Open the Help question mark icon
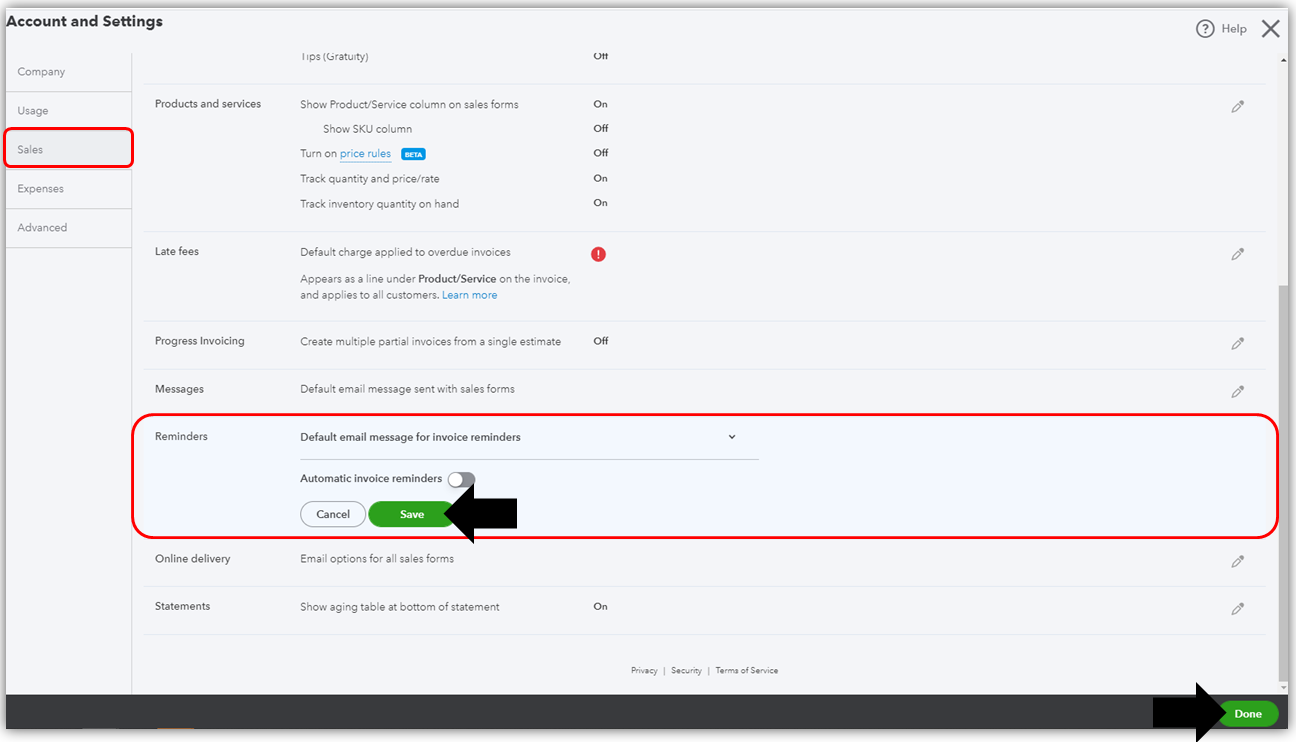Image resolution: width=1296 pixels, height=742 pixels. [x=1205, y=29]
